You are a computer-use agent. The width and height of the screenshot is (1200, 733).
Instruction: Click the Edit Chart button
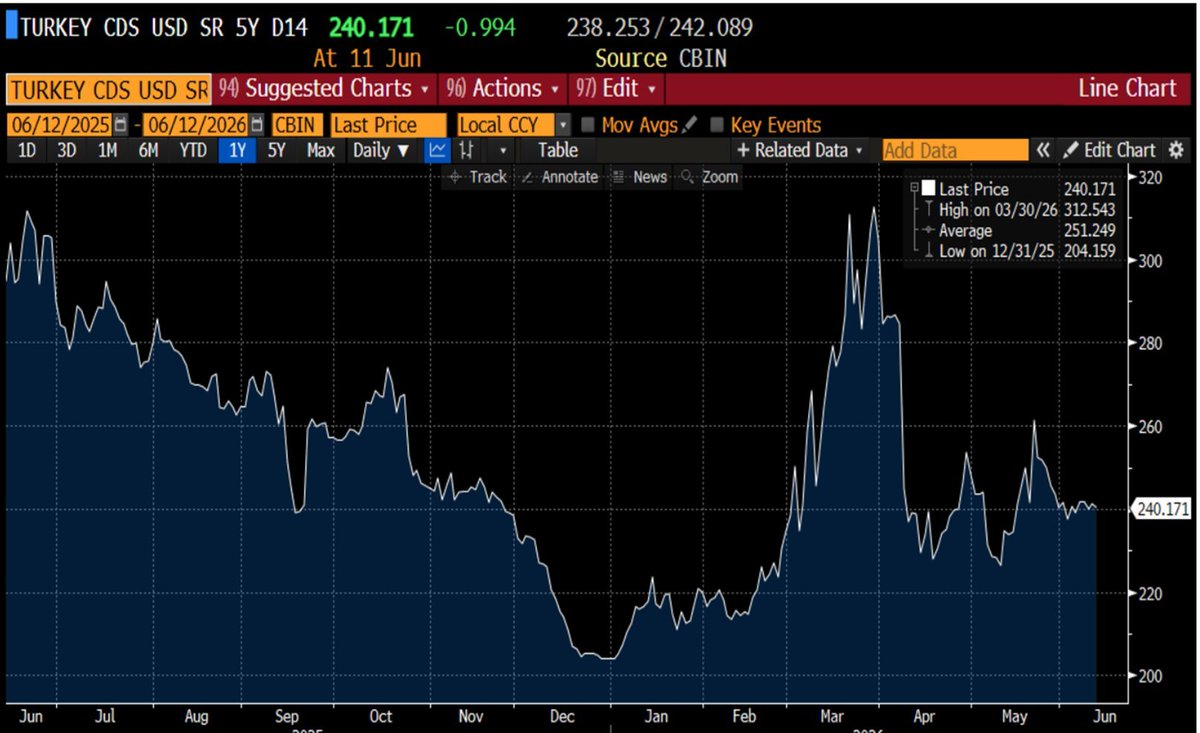click(1108, 150)
